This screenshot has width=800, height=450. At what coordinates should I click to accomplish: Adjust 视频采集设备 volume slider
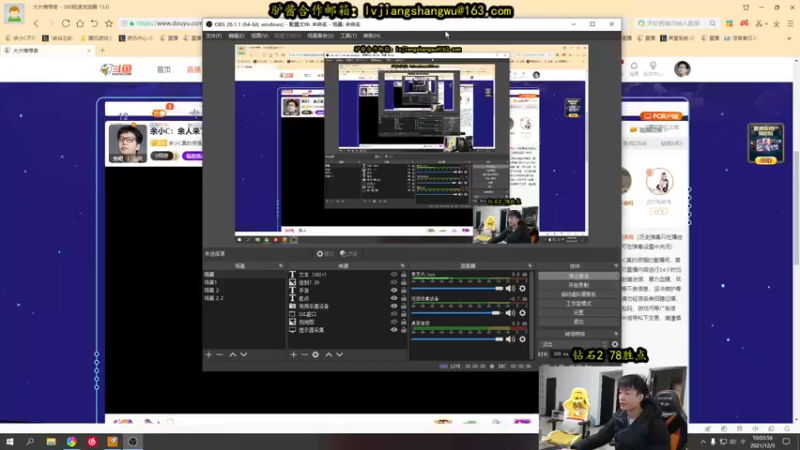coord(458,313)
